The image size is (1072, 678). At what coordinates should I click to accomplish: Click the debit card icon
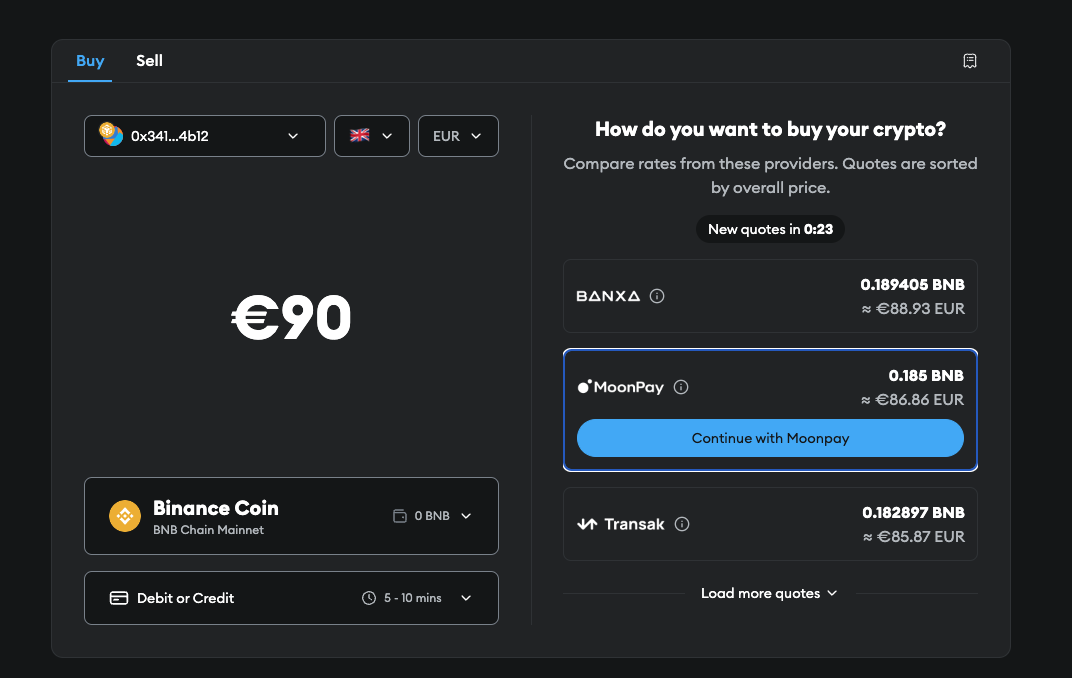119,598
